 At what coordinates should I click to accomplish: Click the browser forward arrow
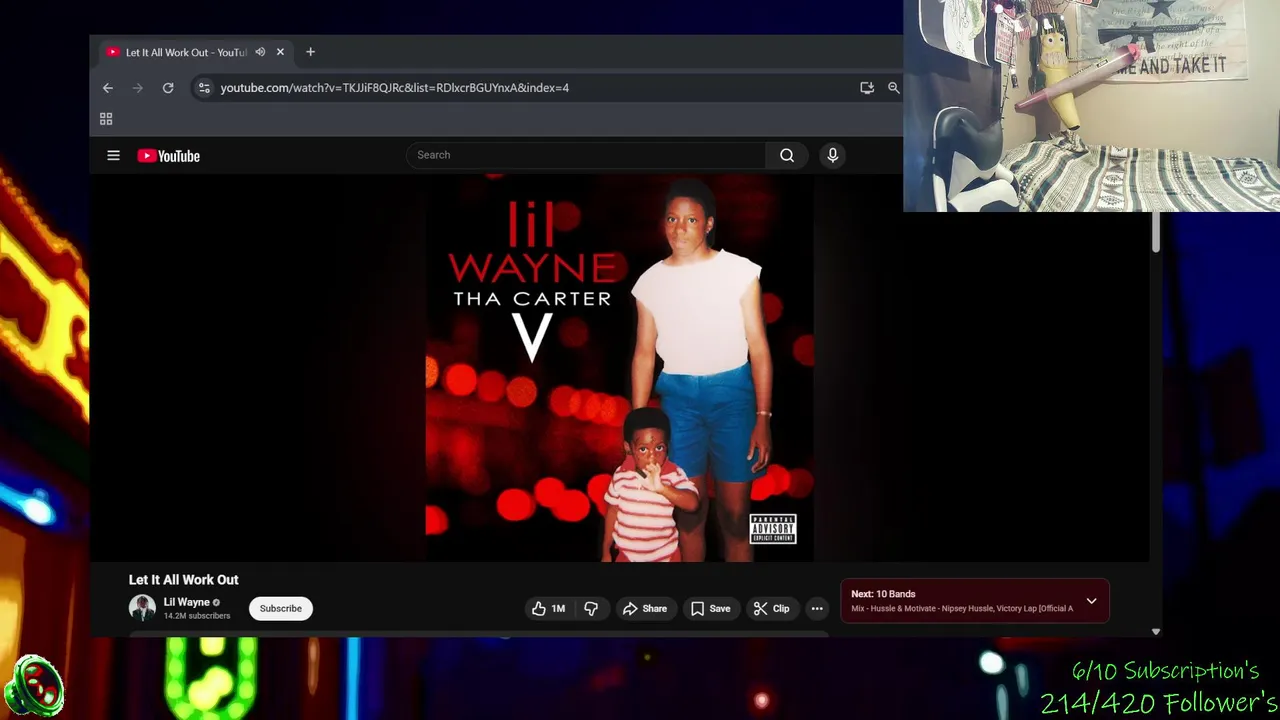[138, 88]
